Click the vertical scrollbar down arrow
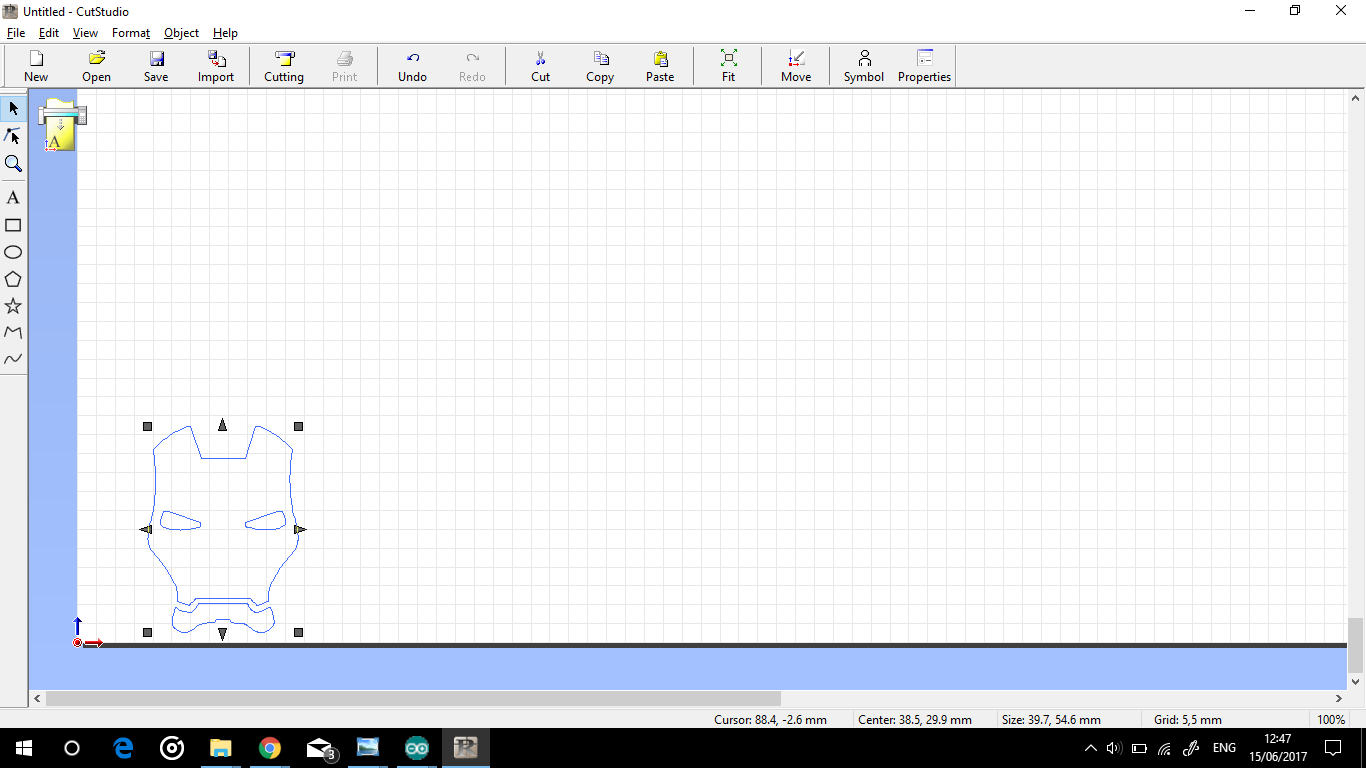This screenshot has height=768, width=1366. 1355,681
